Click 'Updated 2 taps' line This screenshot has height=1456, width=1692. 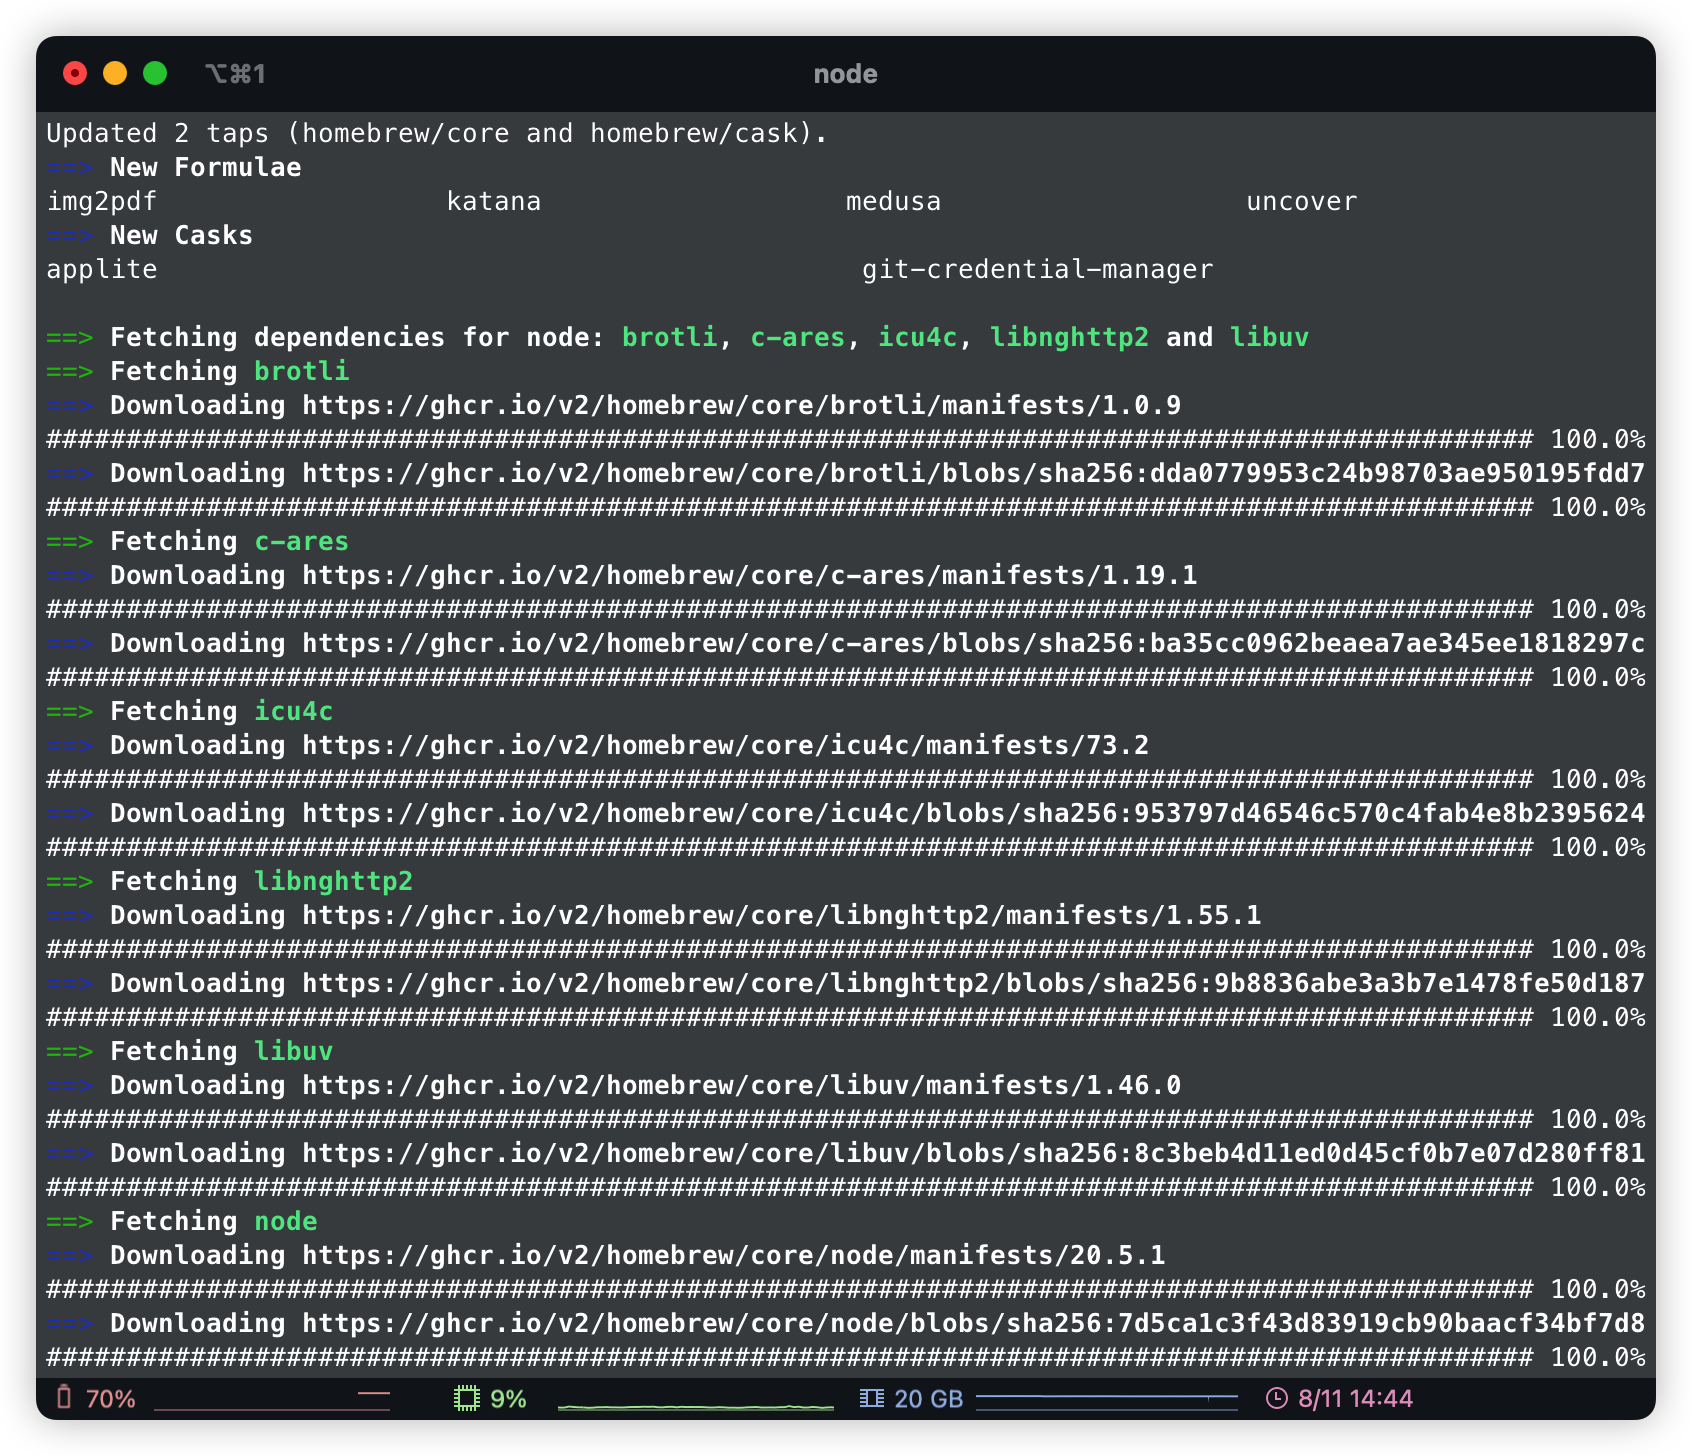pos(437,133)
